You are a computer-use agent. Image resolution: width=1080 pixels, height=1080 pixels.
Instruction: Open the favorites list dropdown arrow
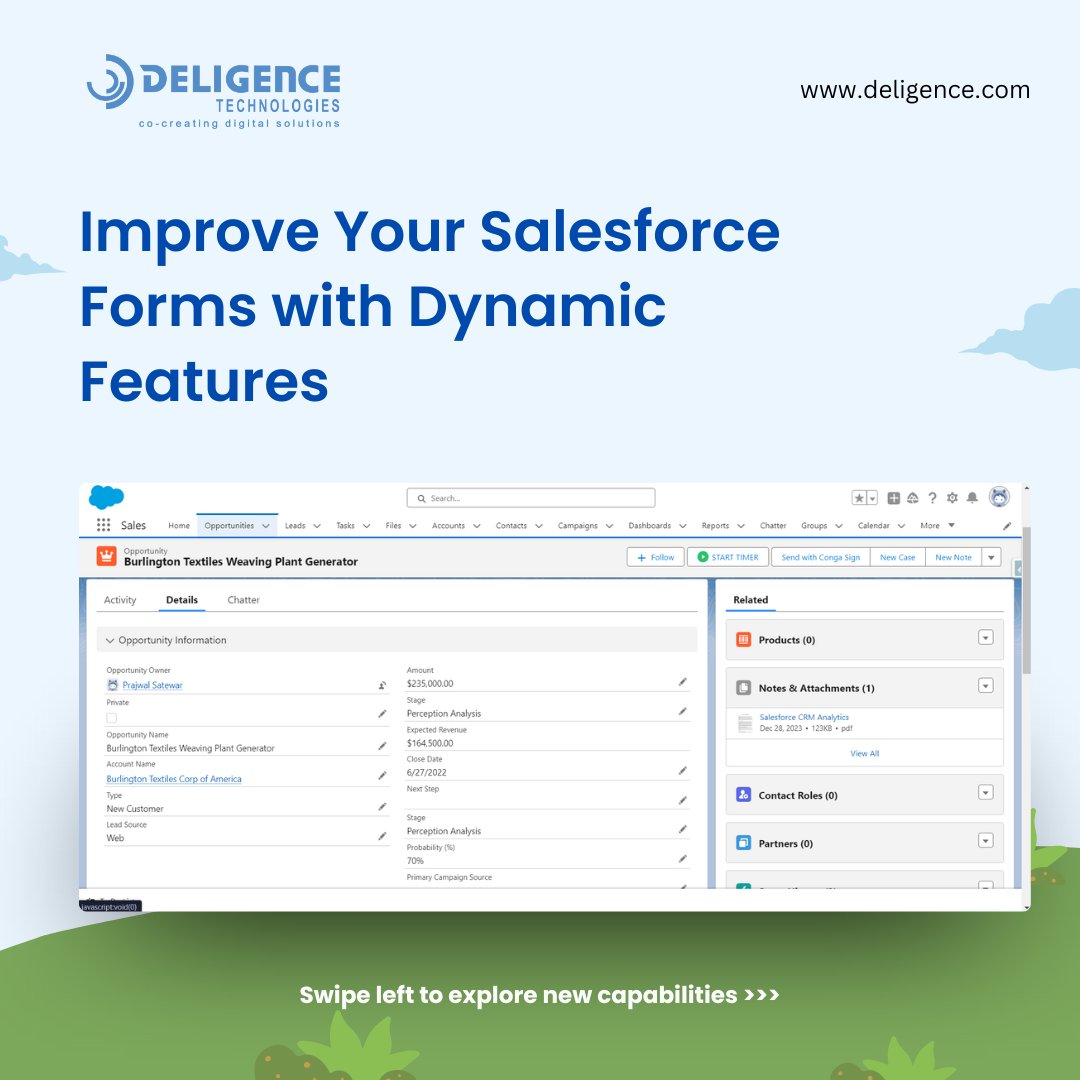coord(872,498)
